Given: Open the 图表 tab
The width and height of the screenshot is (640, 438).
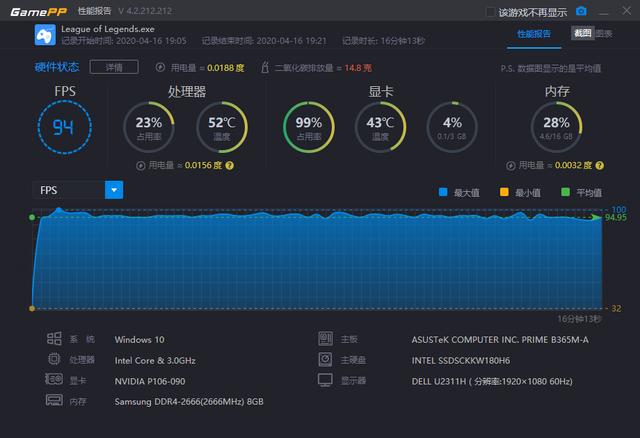Looking at the screenshot, I should (604, 34).
